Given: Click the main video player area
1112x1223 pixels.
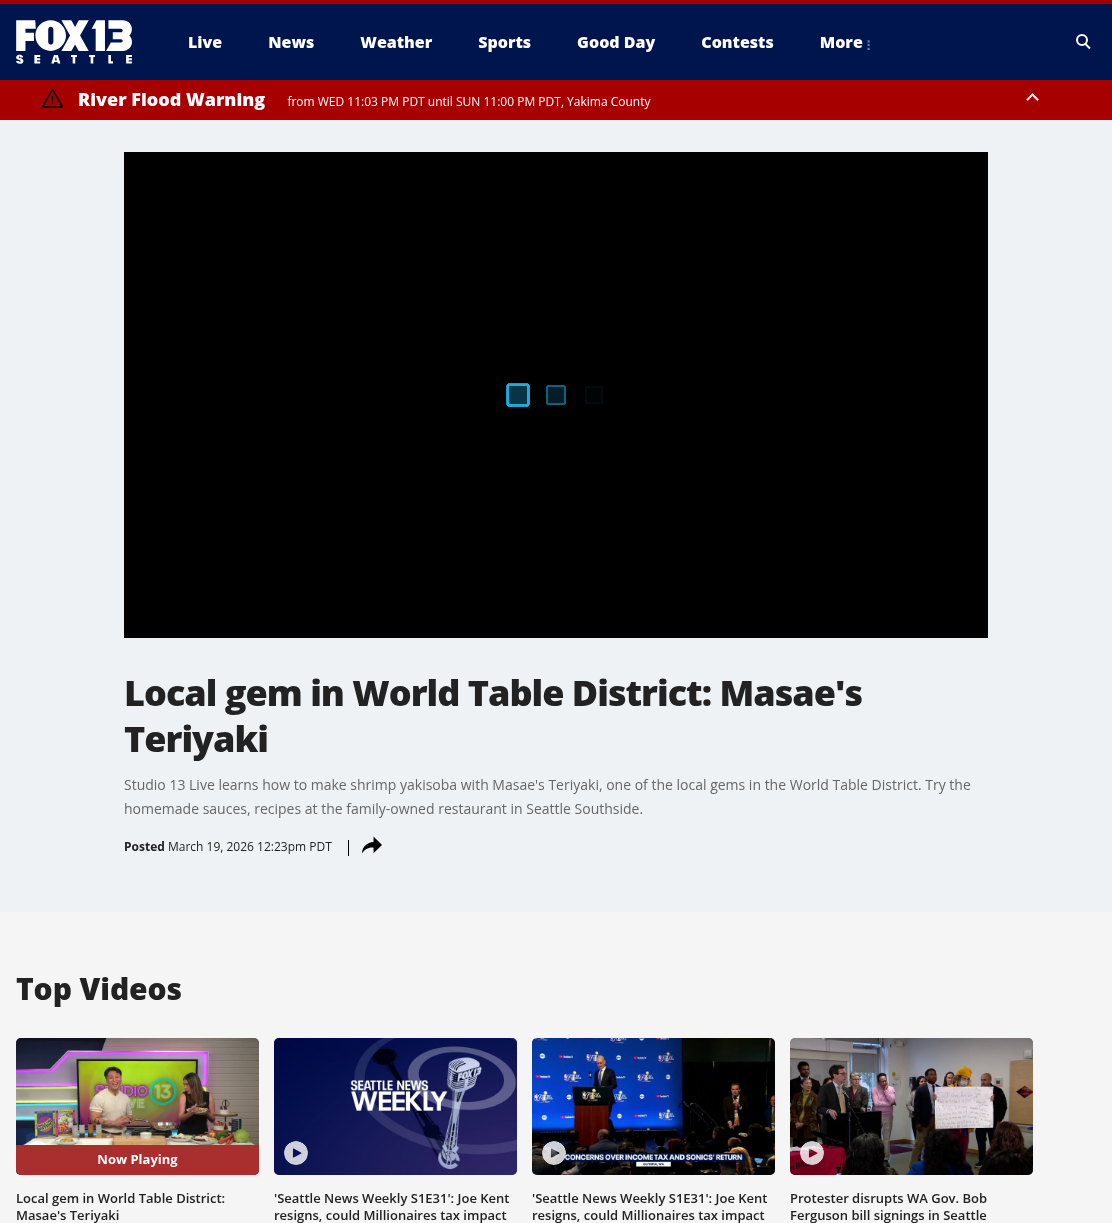Looking at the screenshot, I should point(556,395).
